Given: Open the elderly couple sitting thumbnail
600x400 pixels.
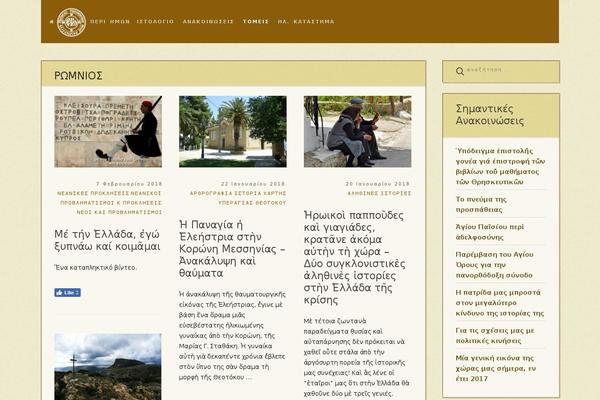Looking at the screenshot, I should pos(357,131).
